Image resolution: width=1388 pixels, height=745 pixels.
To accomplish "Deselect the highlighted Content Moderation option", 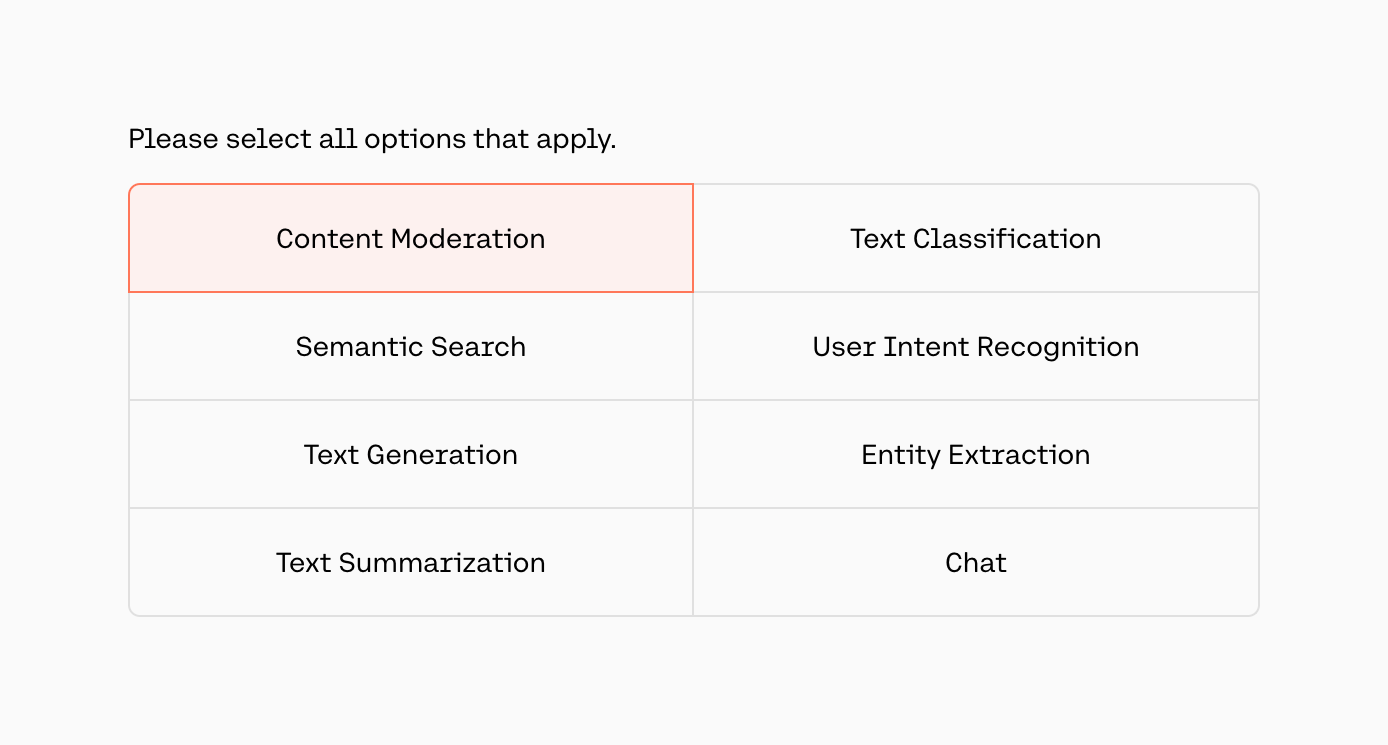I will [x=411, y=239].
